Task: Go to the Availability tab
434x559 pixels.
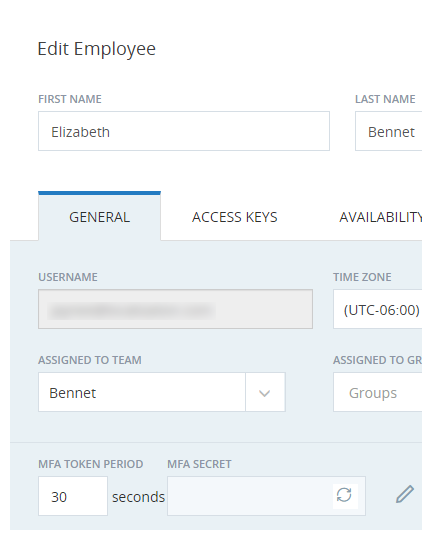Action: (380, 217)
